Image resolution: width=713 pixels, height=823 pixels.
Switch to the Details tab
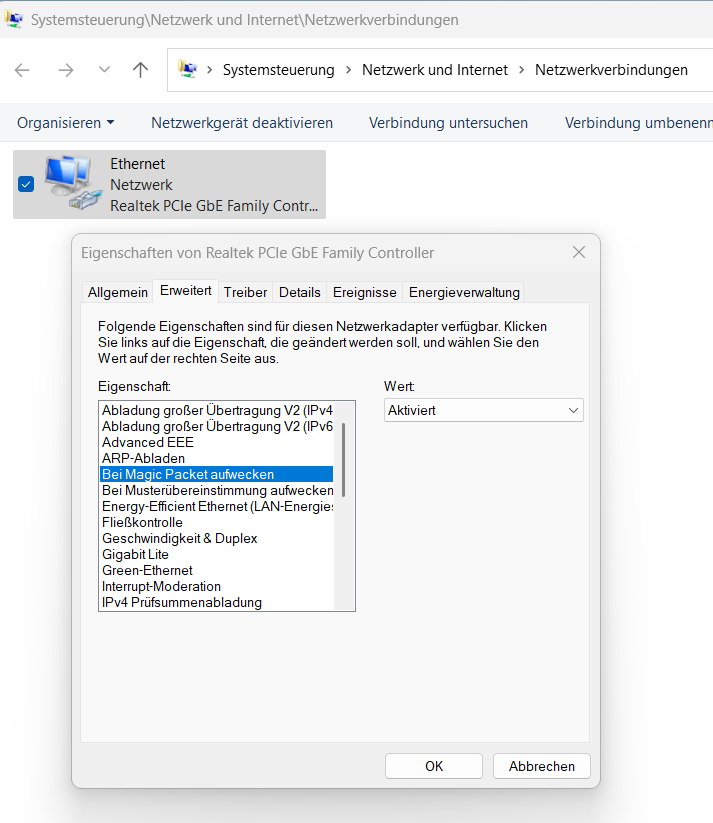click(300, 292)
